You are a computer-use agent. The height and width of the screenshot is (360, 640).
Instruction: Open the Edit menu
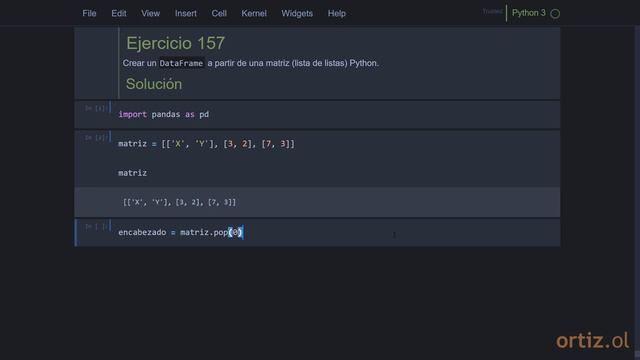pyautogui.click(x=119, y=13)
